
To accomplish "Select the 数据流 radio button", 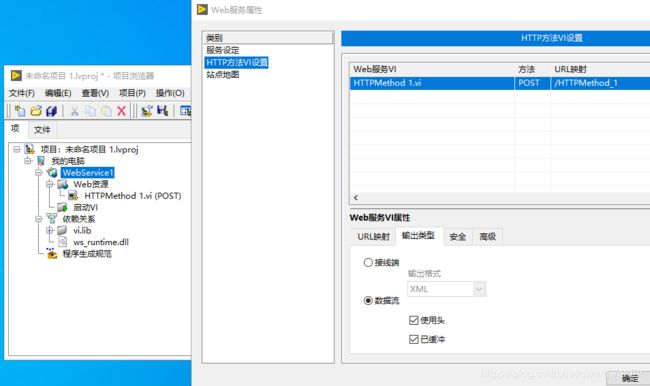I will coord(368,301).
